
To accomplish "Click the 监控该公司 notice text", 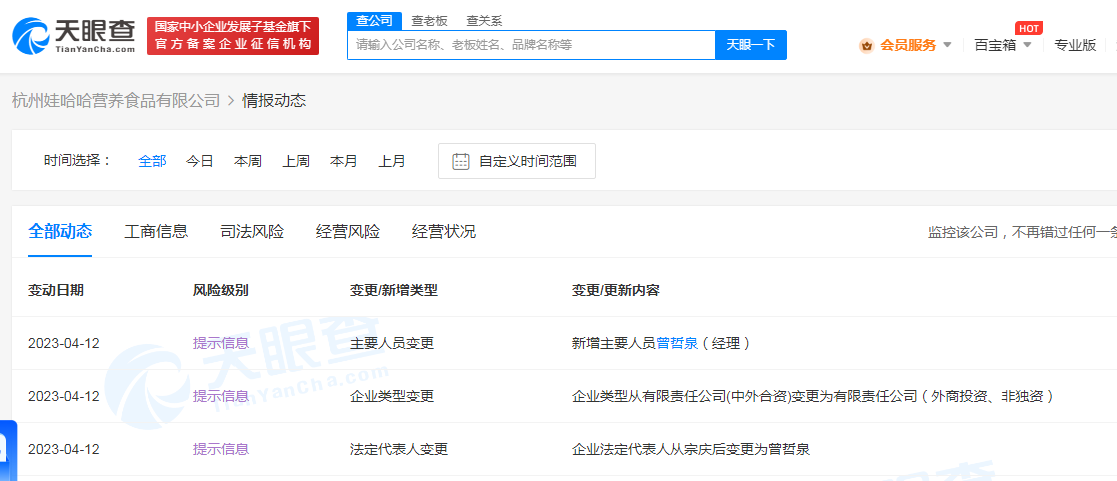I will [1022, 232].
